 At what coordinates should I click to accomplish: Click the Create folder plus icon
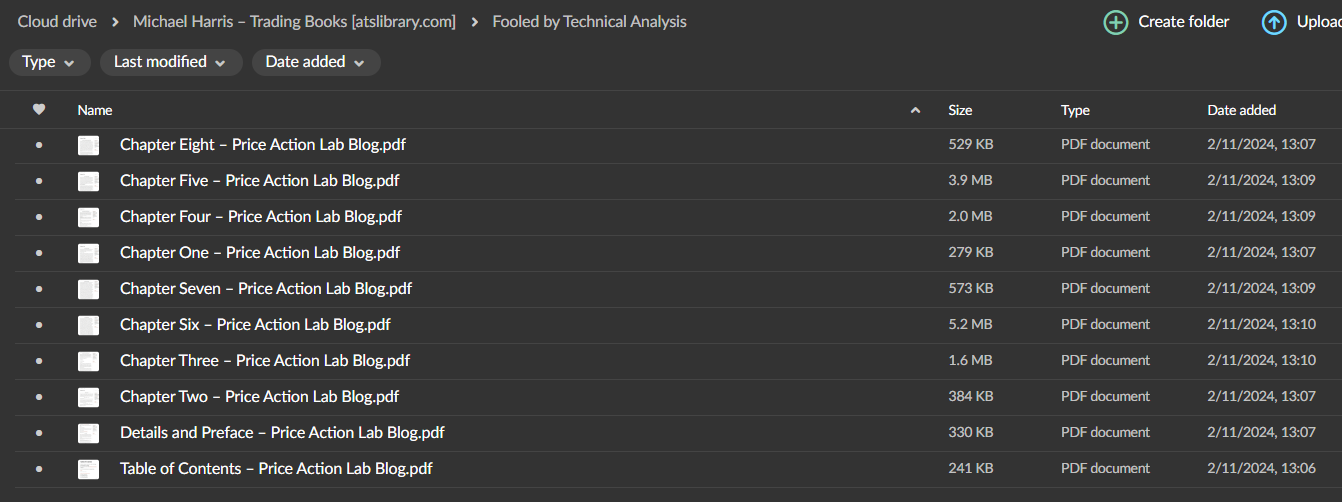tap(1115, 22)
